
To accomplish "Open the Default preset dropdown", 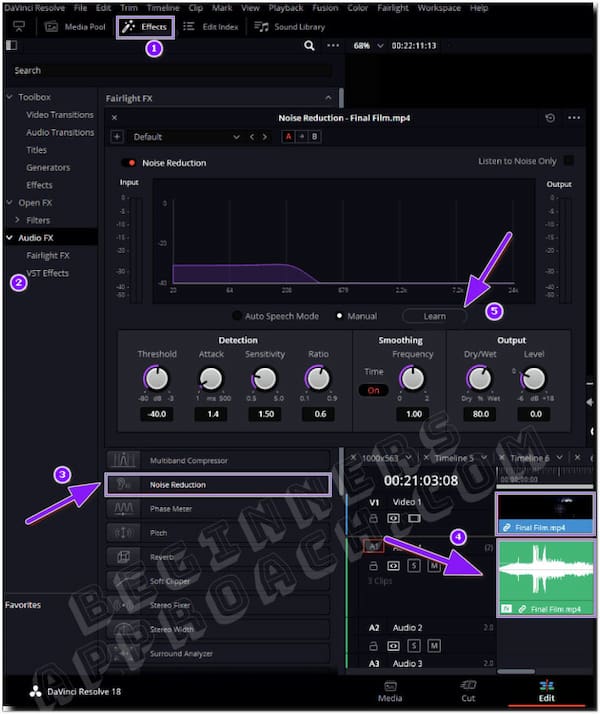I will (185, 137).
